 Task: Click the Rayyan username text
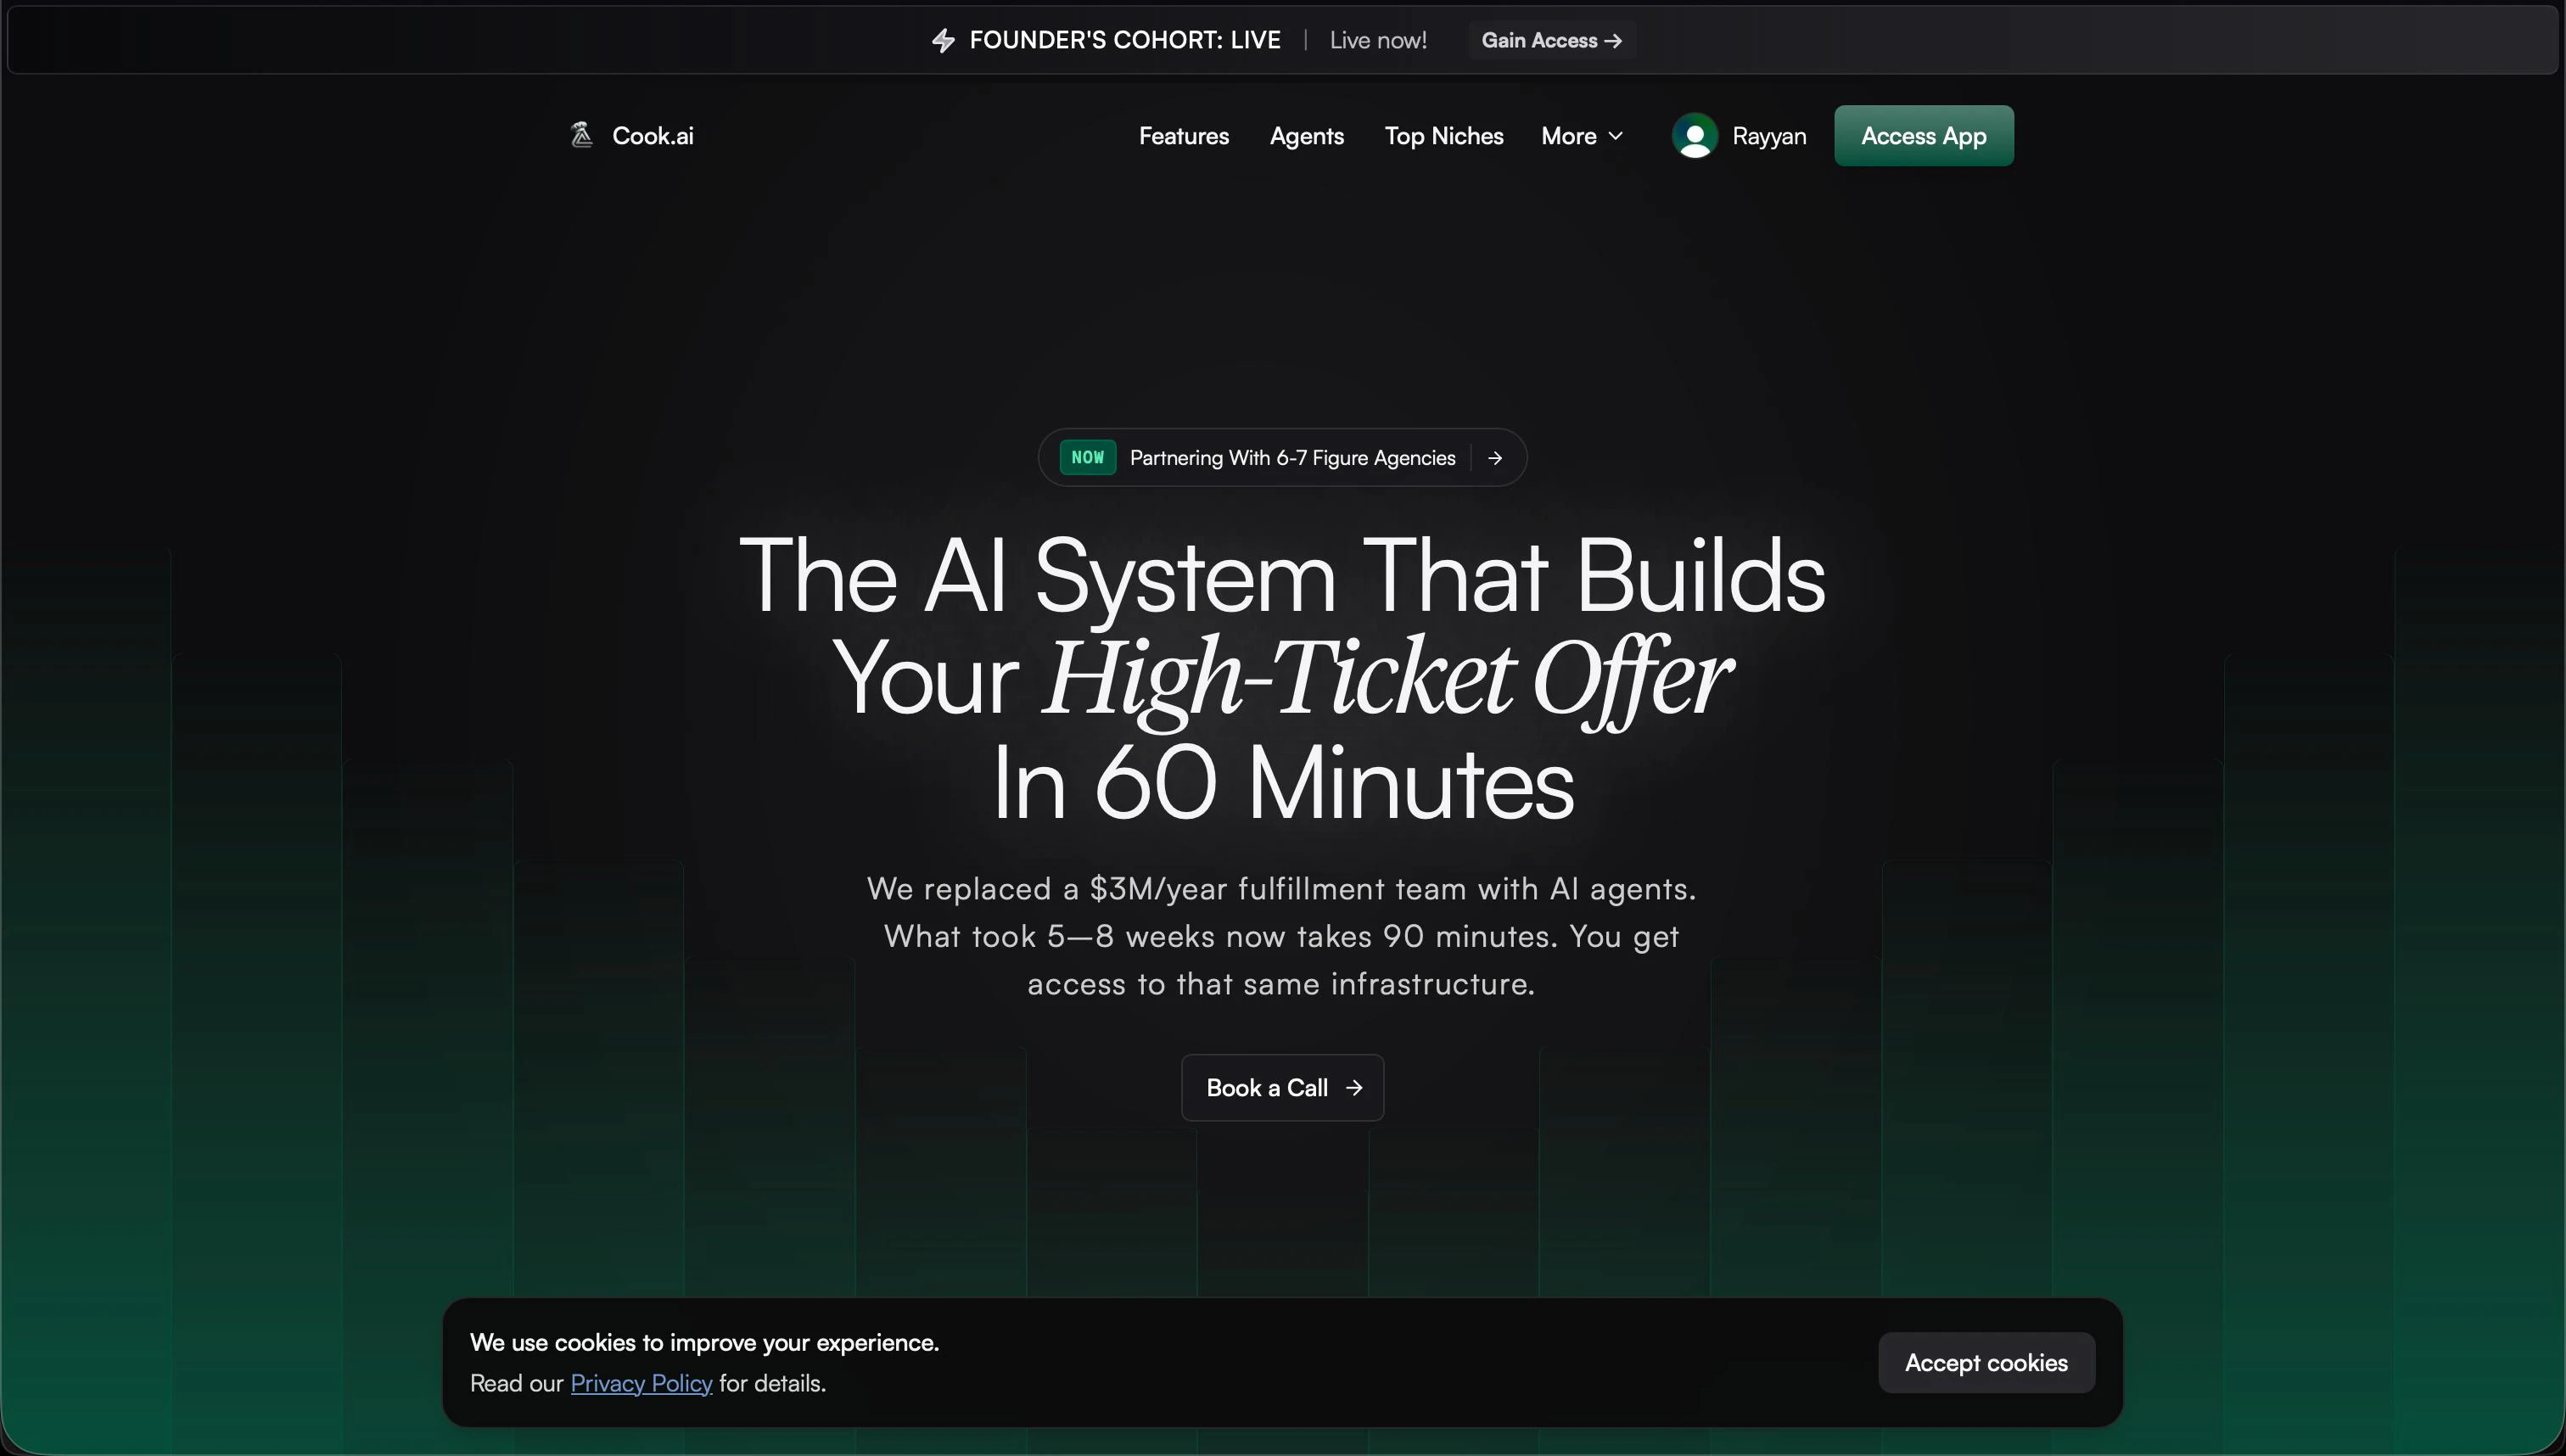tap(1769, 136)
